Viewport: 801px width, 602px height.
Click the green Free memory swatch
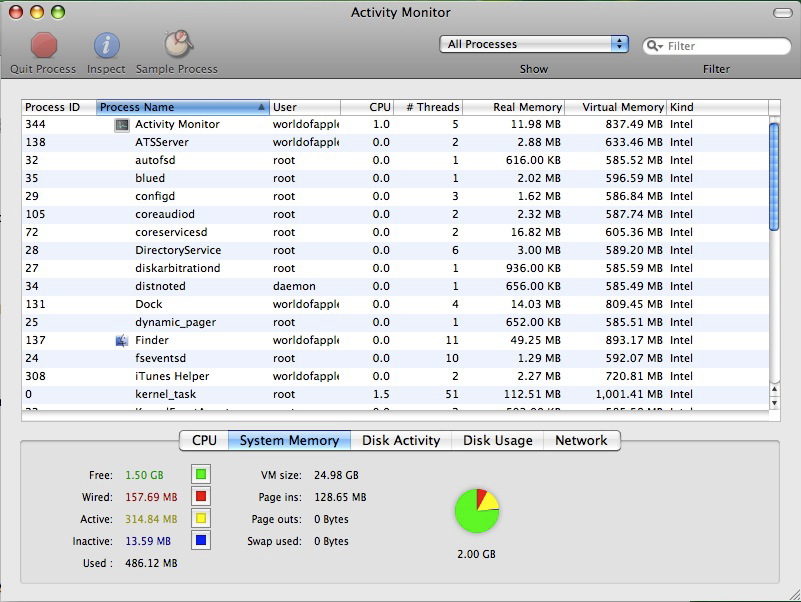coord(201,474)
